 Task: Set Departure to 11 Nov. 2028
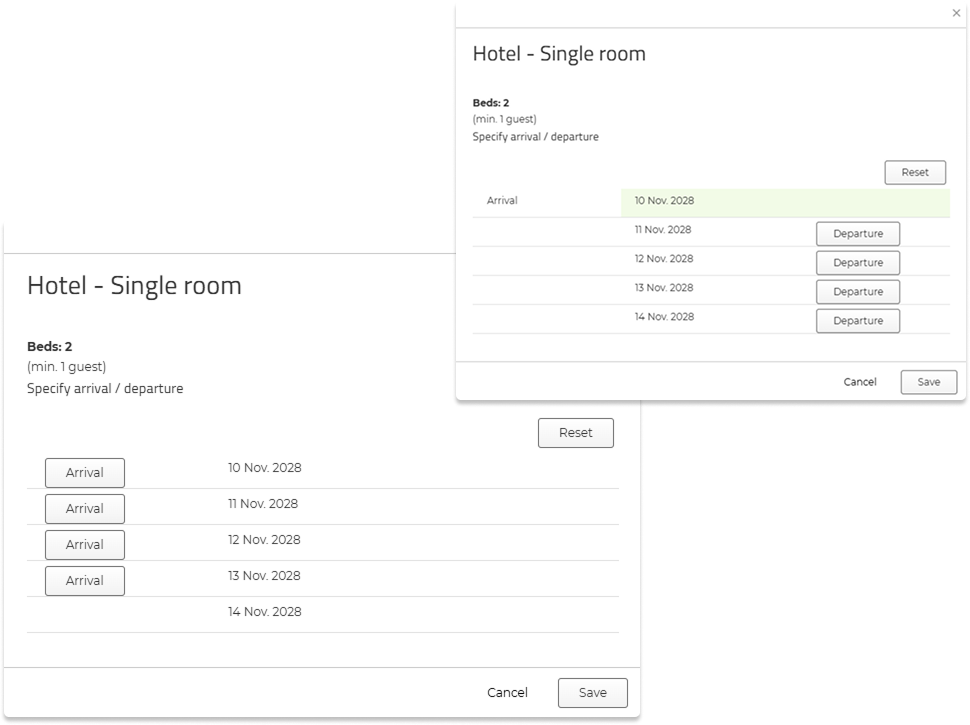(x=857, y=234)
